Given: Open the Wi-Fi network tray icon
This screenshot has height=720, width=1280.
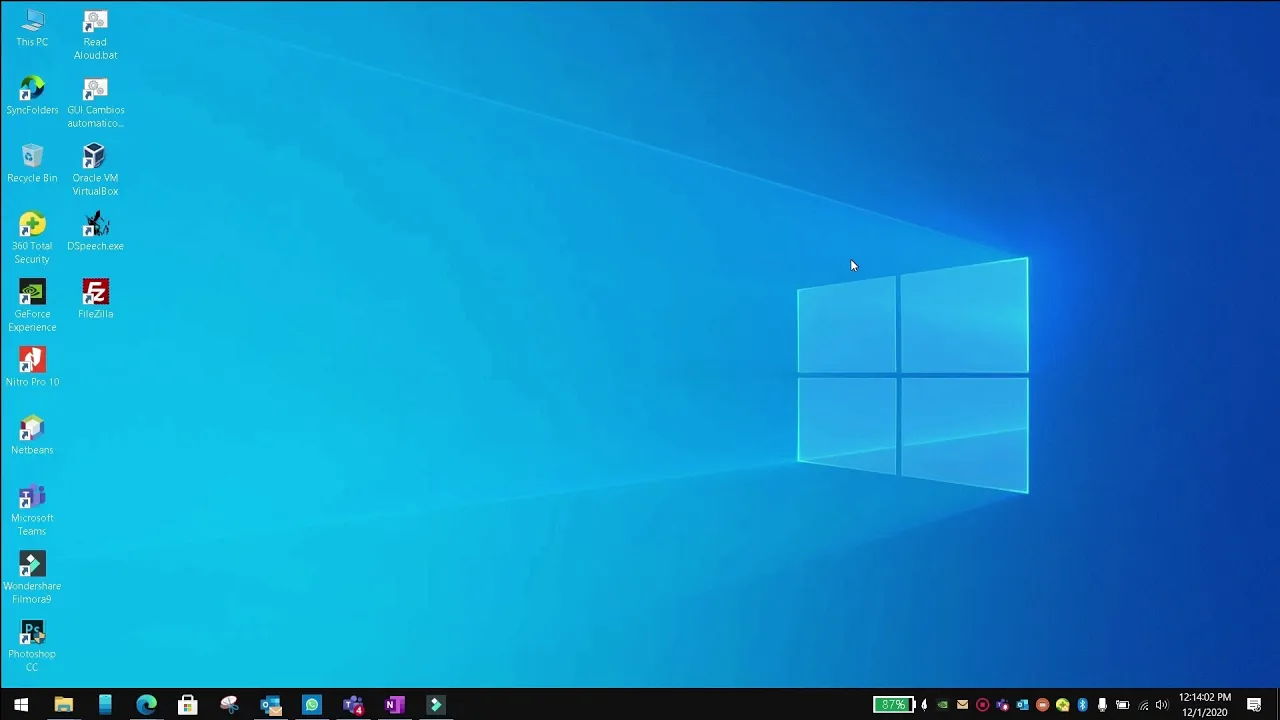Looking at the screenshot, I should [1143, 705].
